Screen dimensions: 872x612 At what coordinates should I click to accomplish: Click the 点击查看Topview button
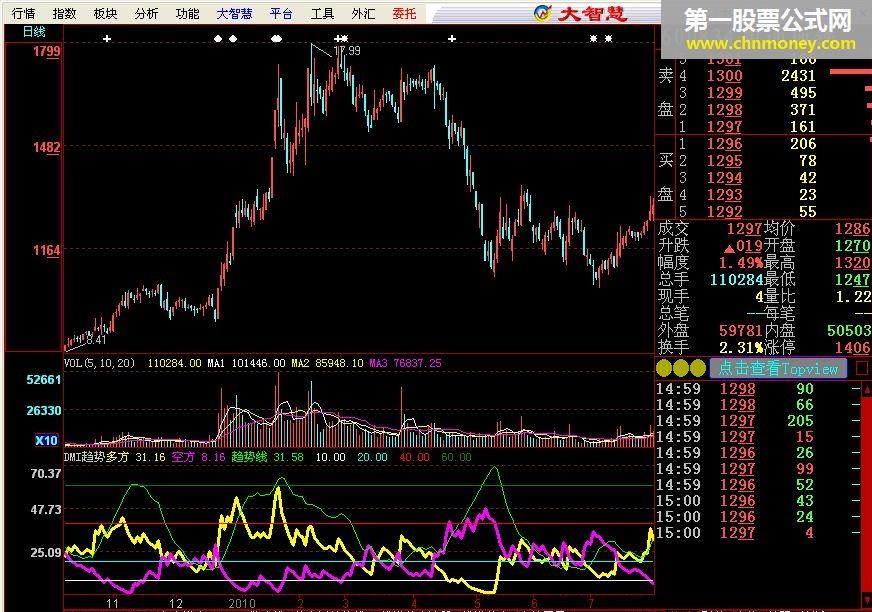778,368
